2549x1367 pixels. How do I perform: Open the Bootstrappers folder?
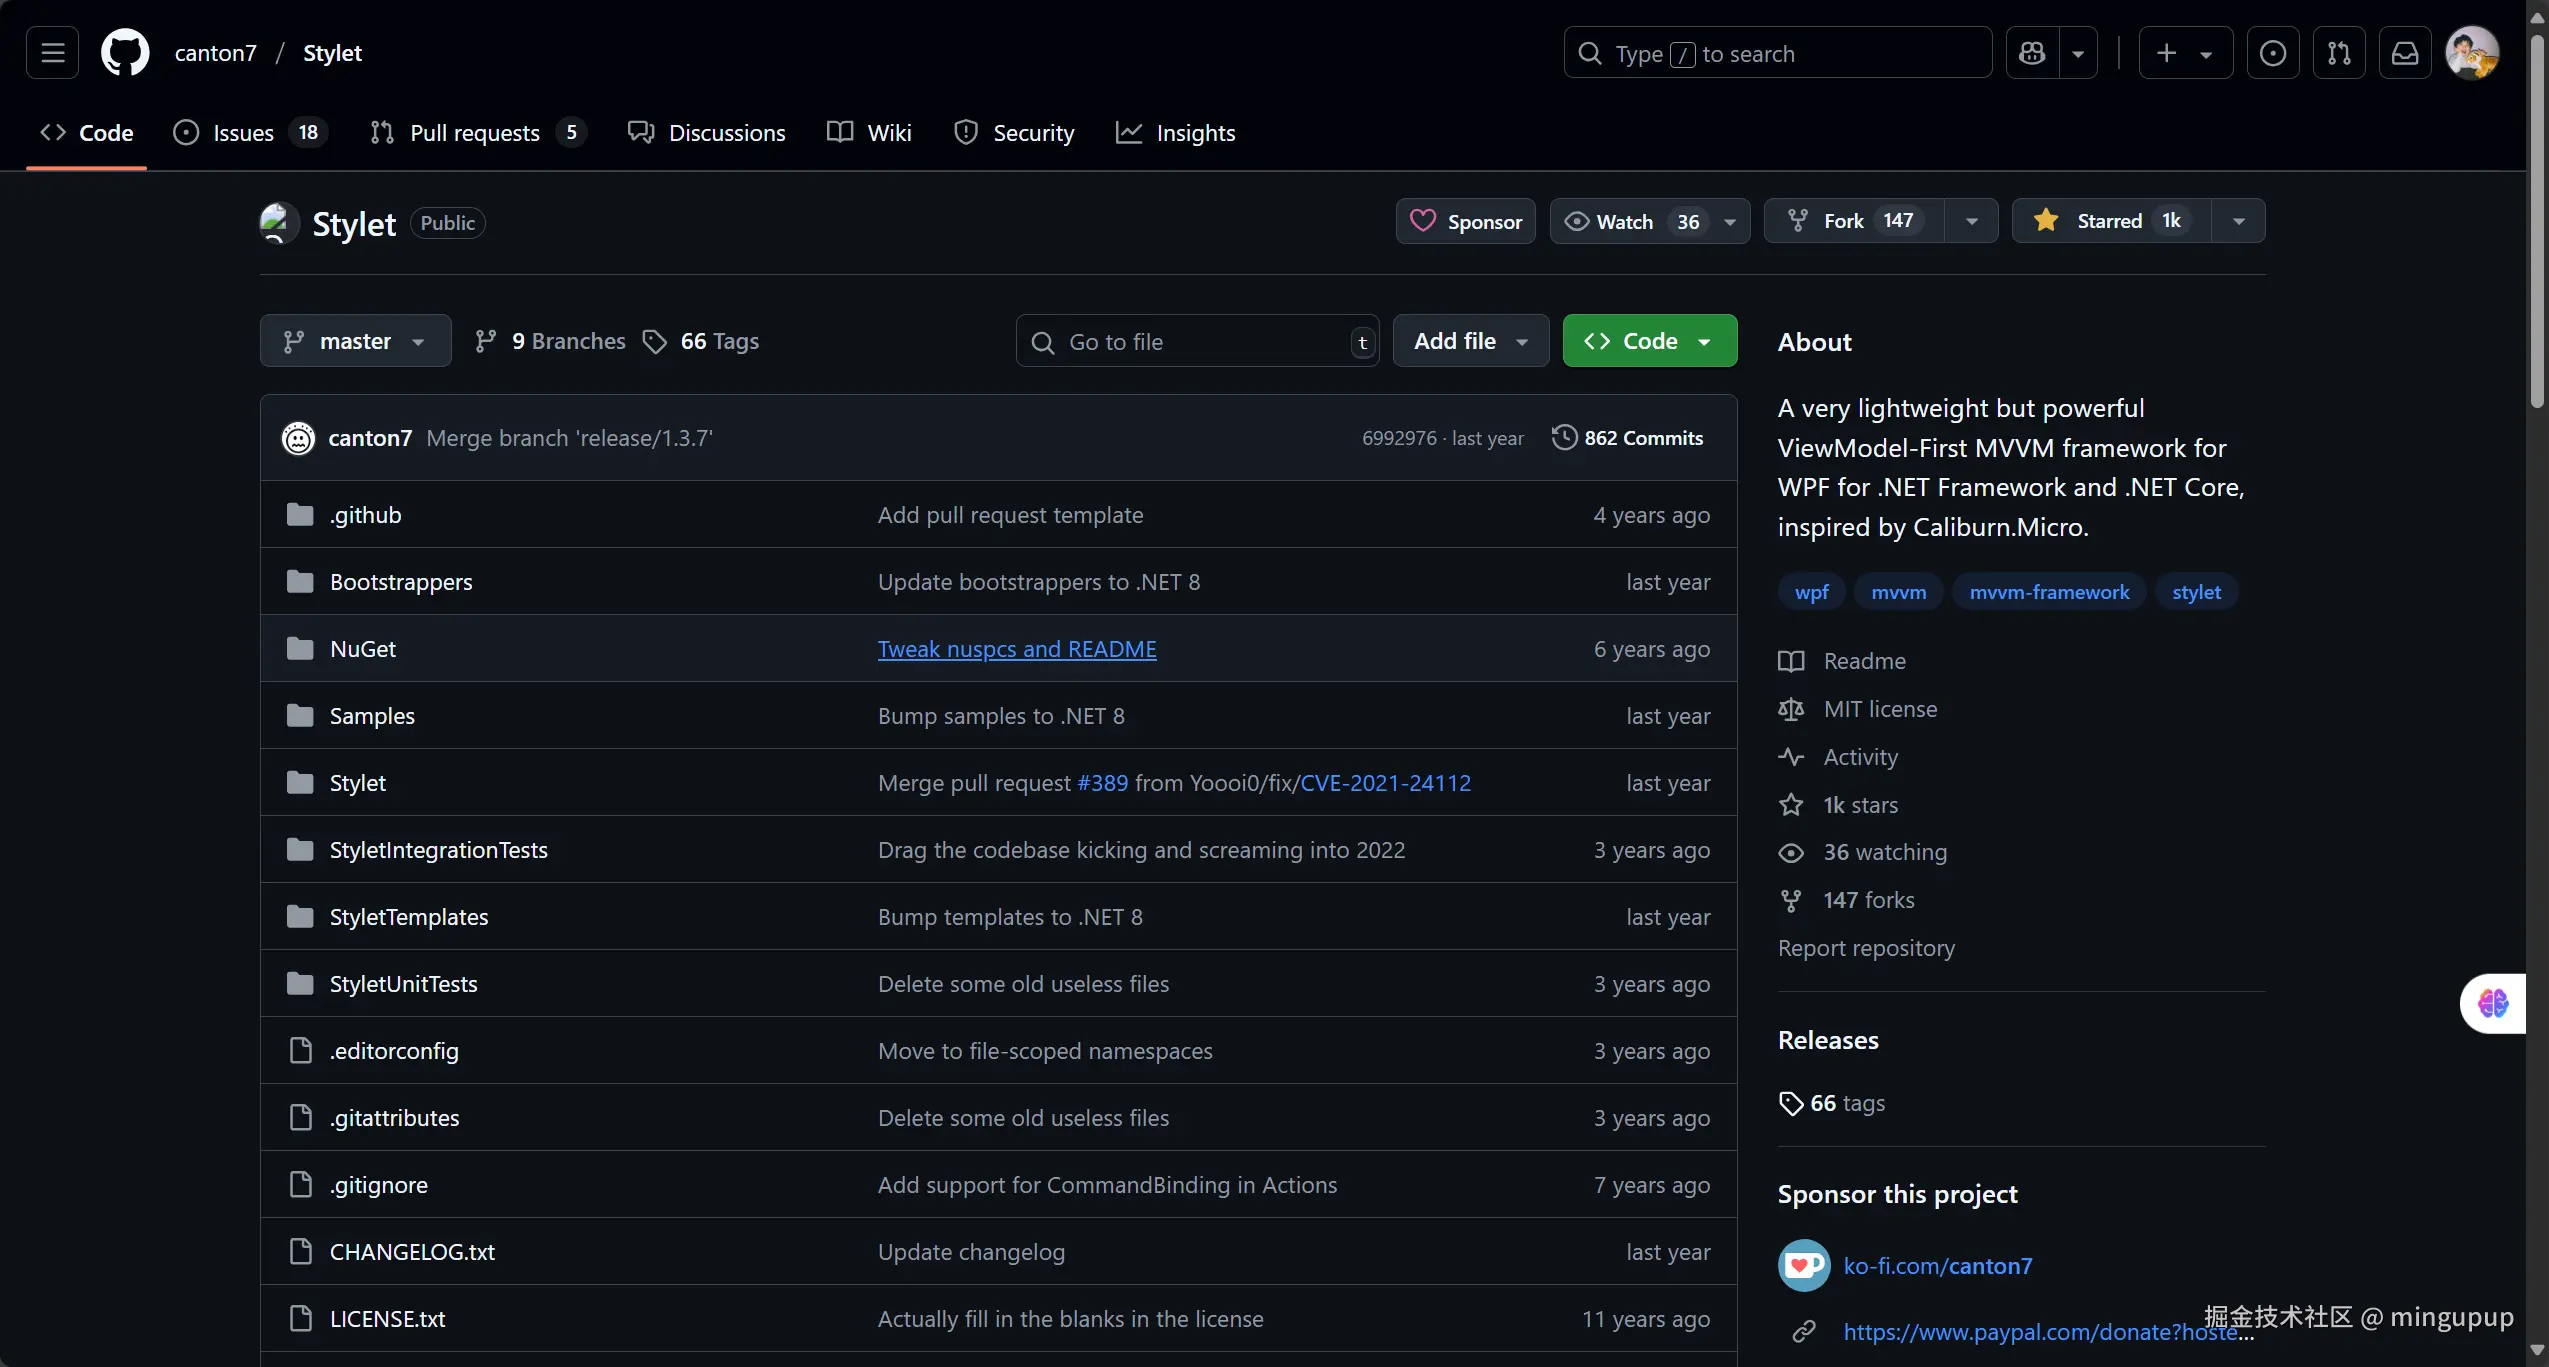[401, 582]
